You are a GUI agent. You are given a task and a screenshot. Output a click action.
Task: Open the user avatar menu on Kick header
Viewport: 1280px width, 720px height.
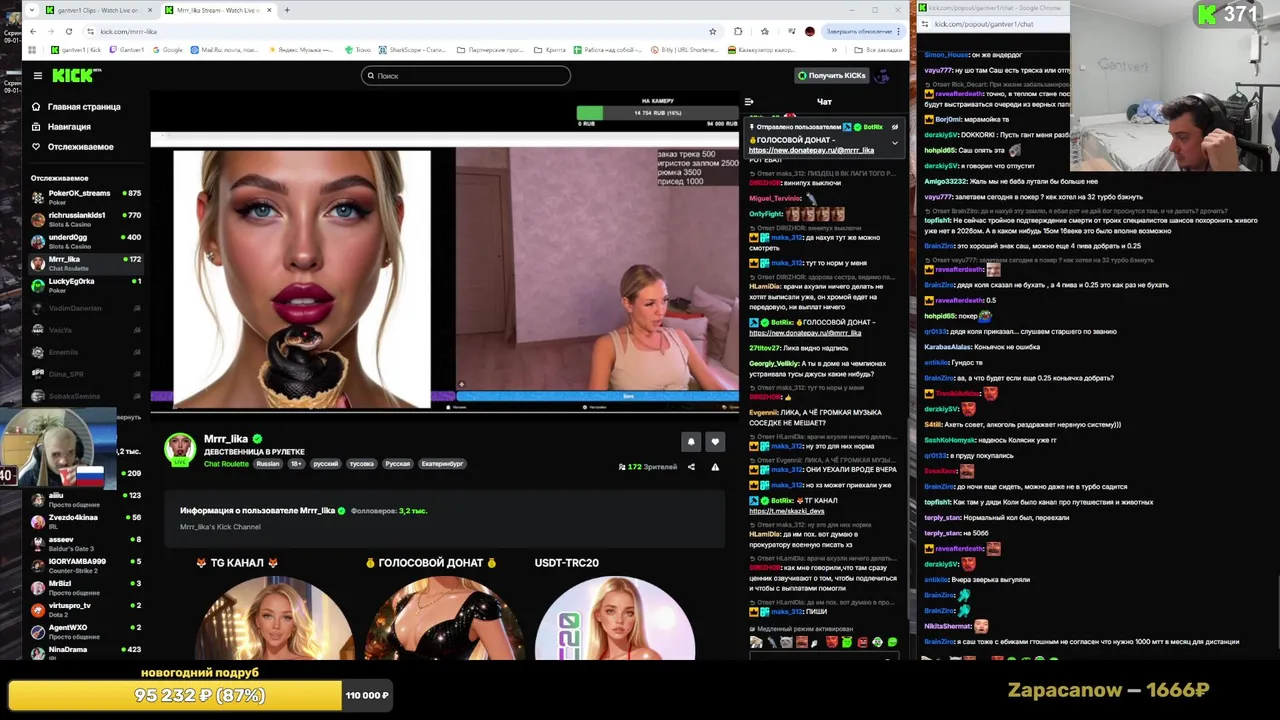click(882, 75)
